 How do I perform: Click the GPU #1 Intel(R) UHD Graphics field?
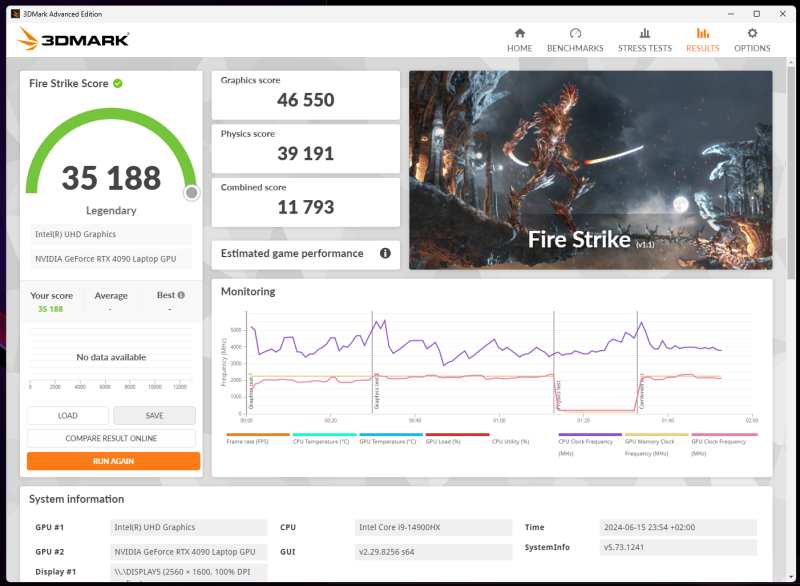[188, 527]
